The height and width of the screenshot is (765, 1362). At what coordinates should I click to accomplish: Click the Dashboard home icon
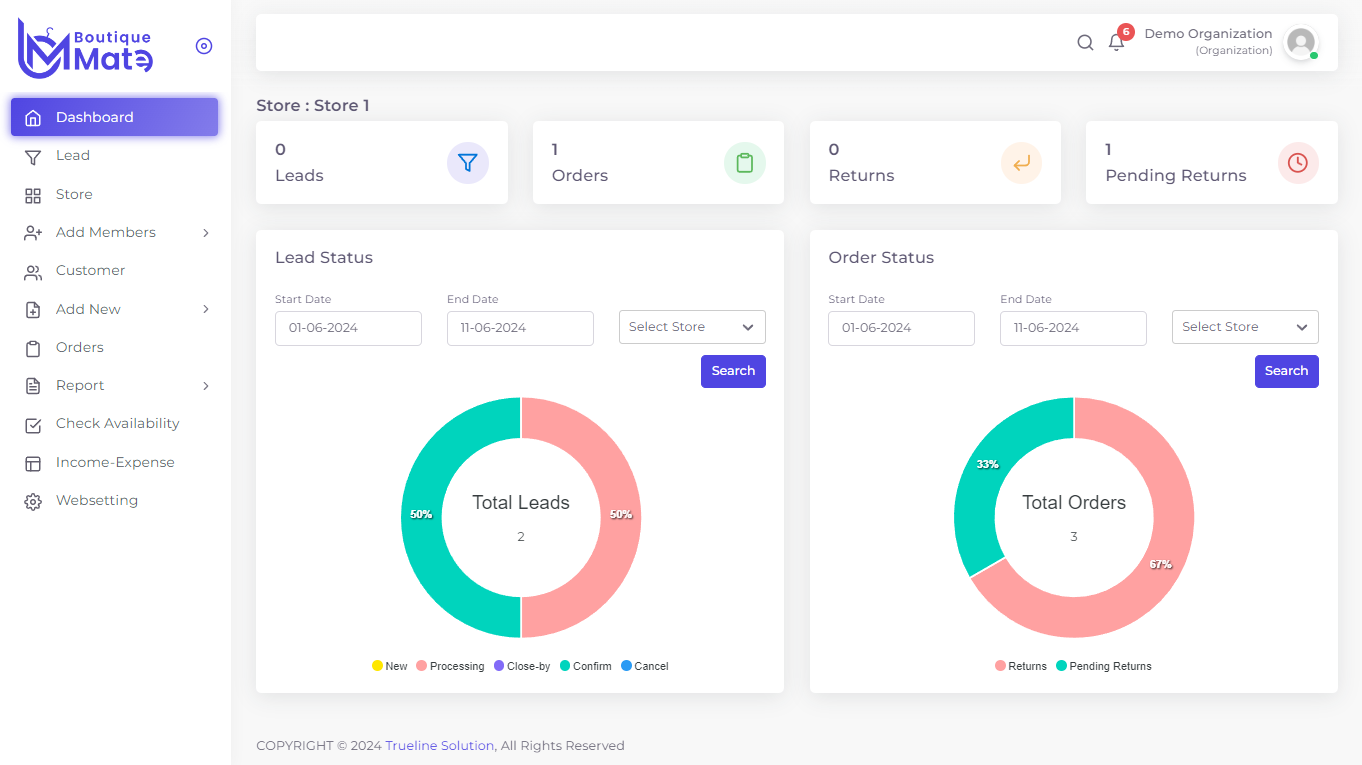pos(33,118)
